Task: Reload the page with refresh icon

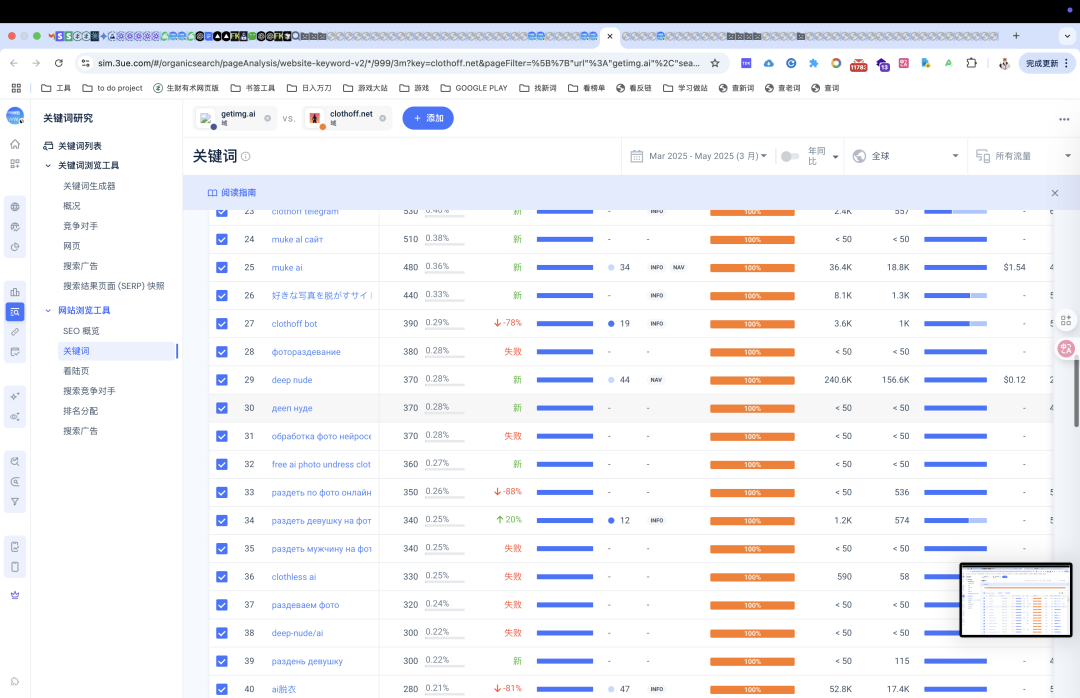Action: click(x=59, y=63)
